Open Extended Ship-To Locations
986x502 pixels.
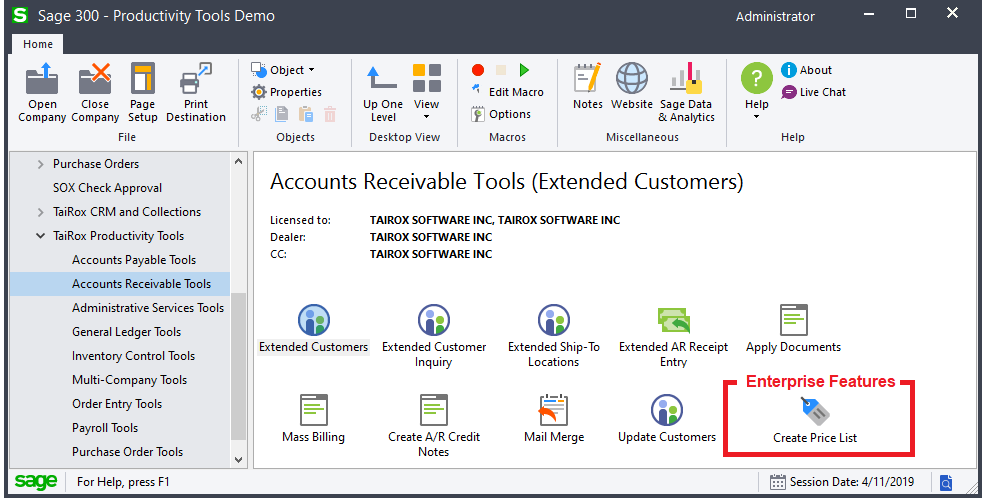(x=553, y=337)
